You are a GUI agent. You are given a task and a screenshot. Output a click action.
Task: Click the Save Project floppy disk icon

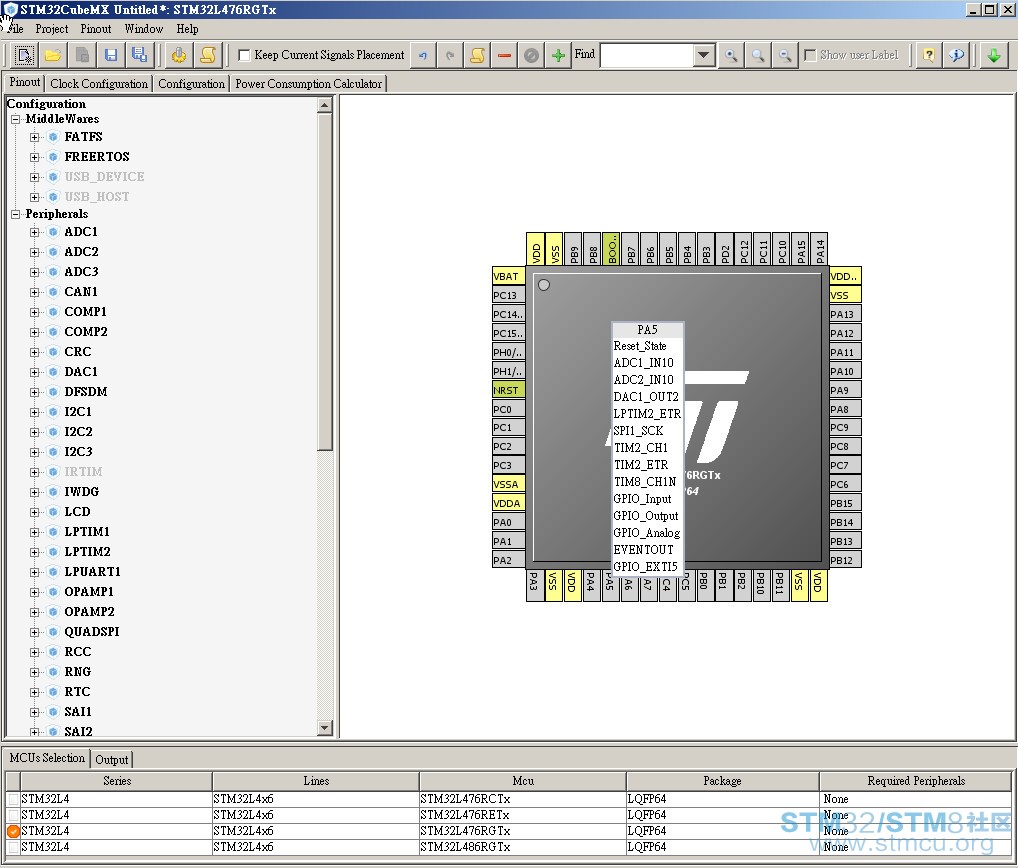[111, 55]
